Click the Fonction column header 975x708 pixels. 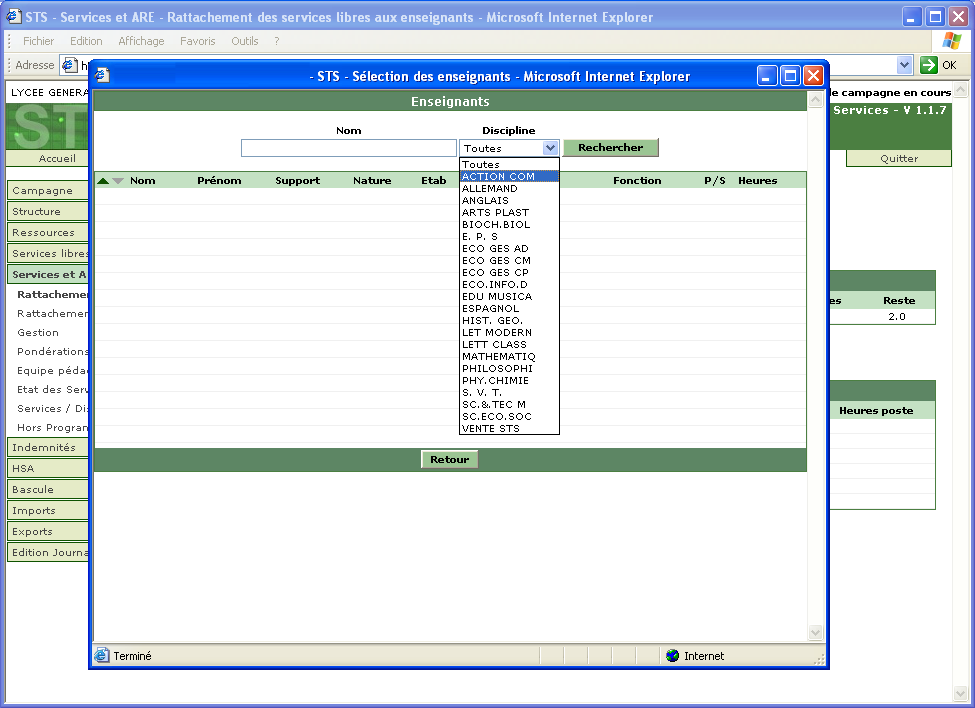pos(637,181)
